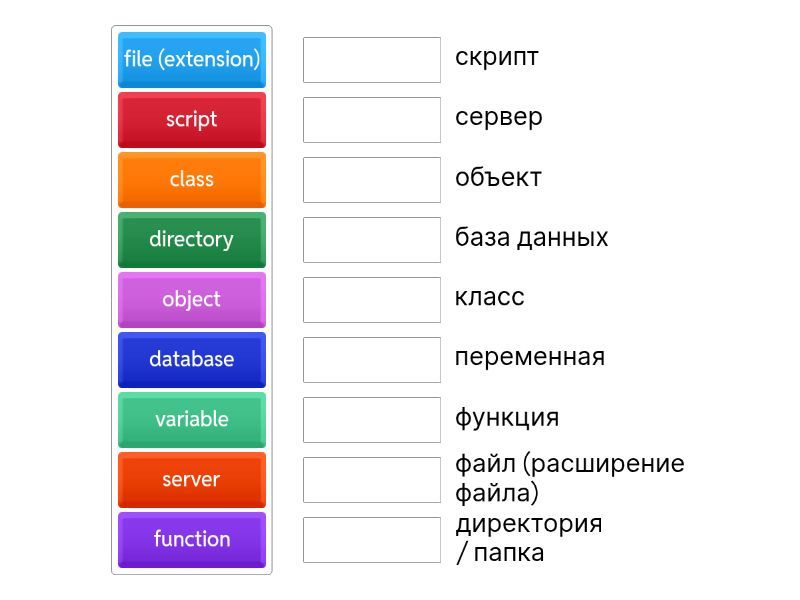Viewport: 800px width, 600px height.
Task: Click the teal 'variable' tile
Action: [191, 419]
